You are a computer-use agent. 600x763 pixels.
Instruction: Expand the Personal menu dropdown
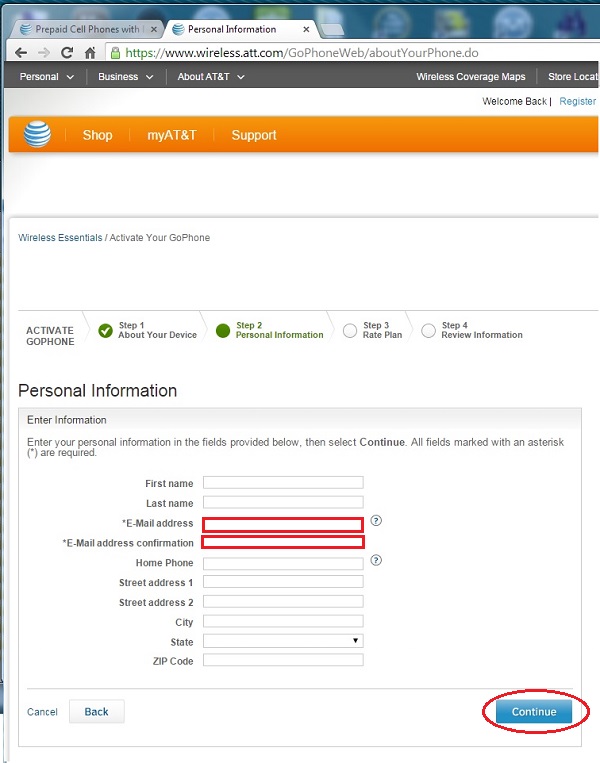click(47, 77)
